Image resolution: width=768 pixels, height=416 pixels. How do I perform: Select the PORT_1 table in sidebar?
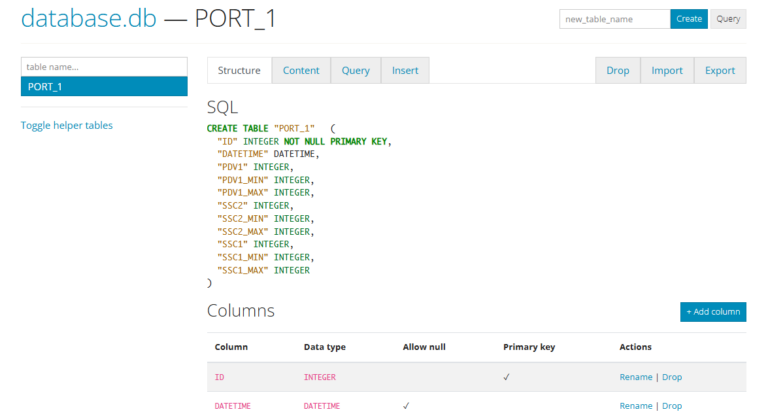click(x=104, y=87)
